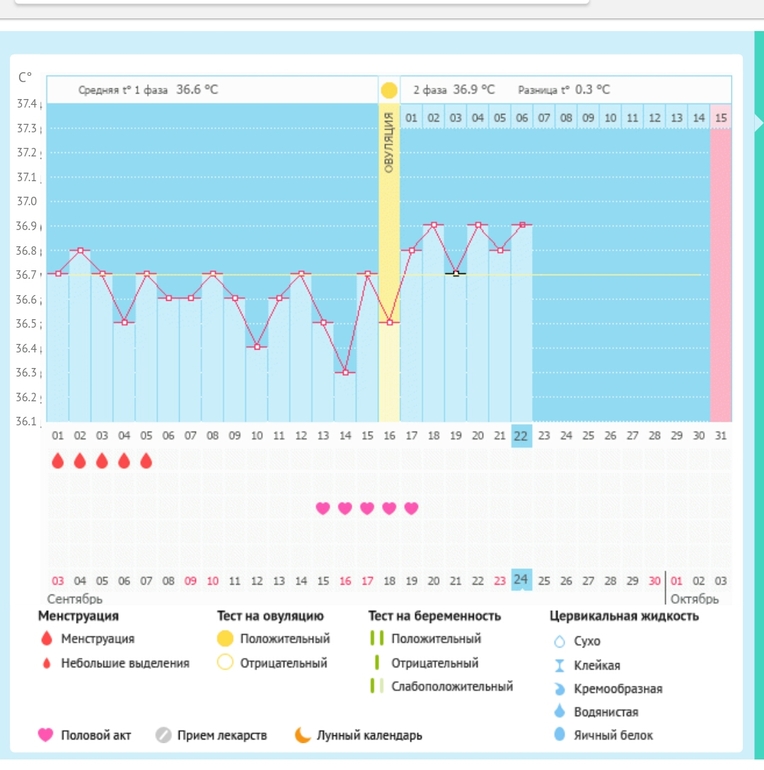Click the pink phase-two day 15 header cell
This screenshot has width=764, height=770.
(x=721, y=118)
